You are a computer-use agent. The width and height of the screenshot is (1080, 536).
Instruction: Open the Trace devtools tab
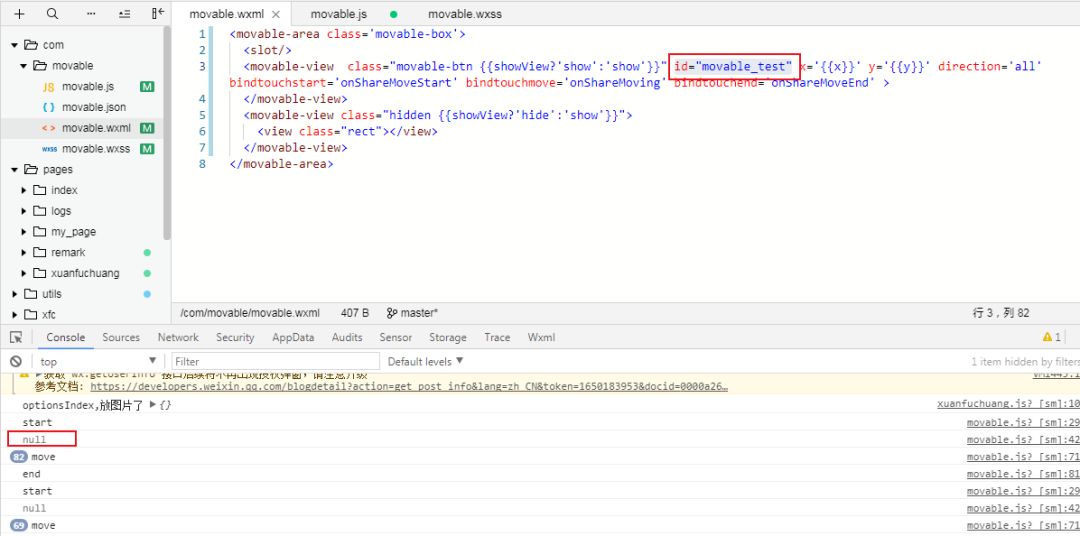[x=497, y=337]
